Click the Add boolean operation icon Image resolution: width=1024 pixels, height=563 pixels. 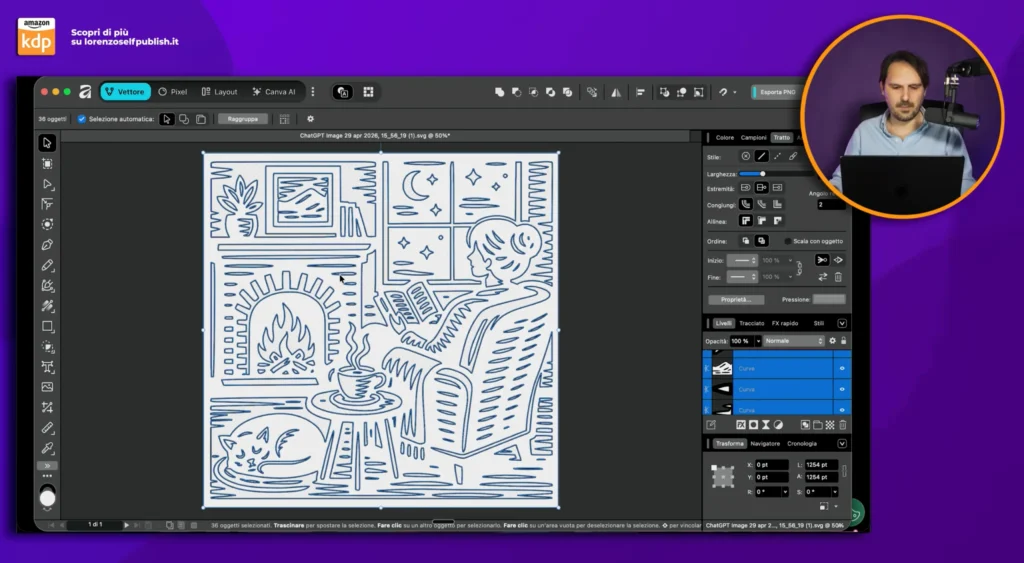pos(500,92)
